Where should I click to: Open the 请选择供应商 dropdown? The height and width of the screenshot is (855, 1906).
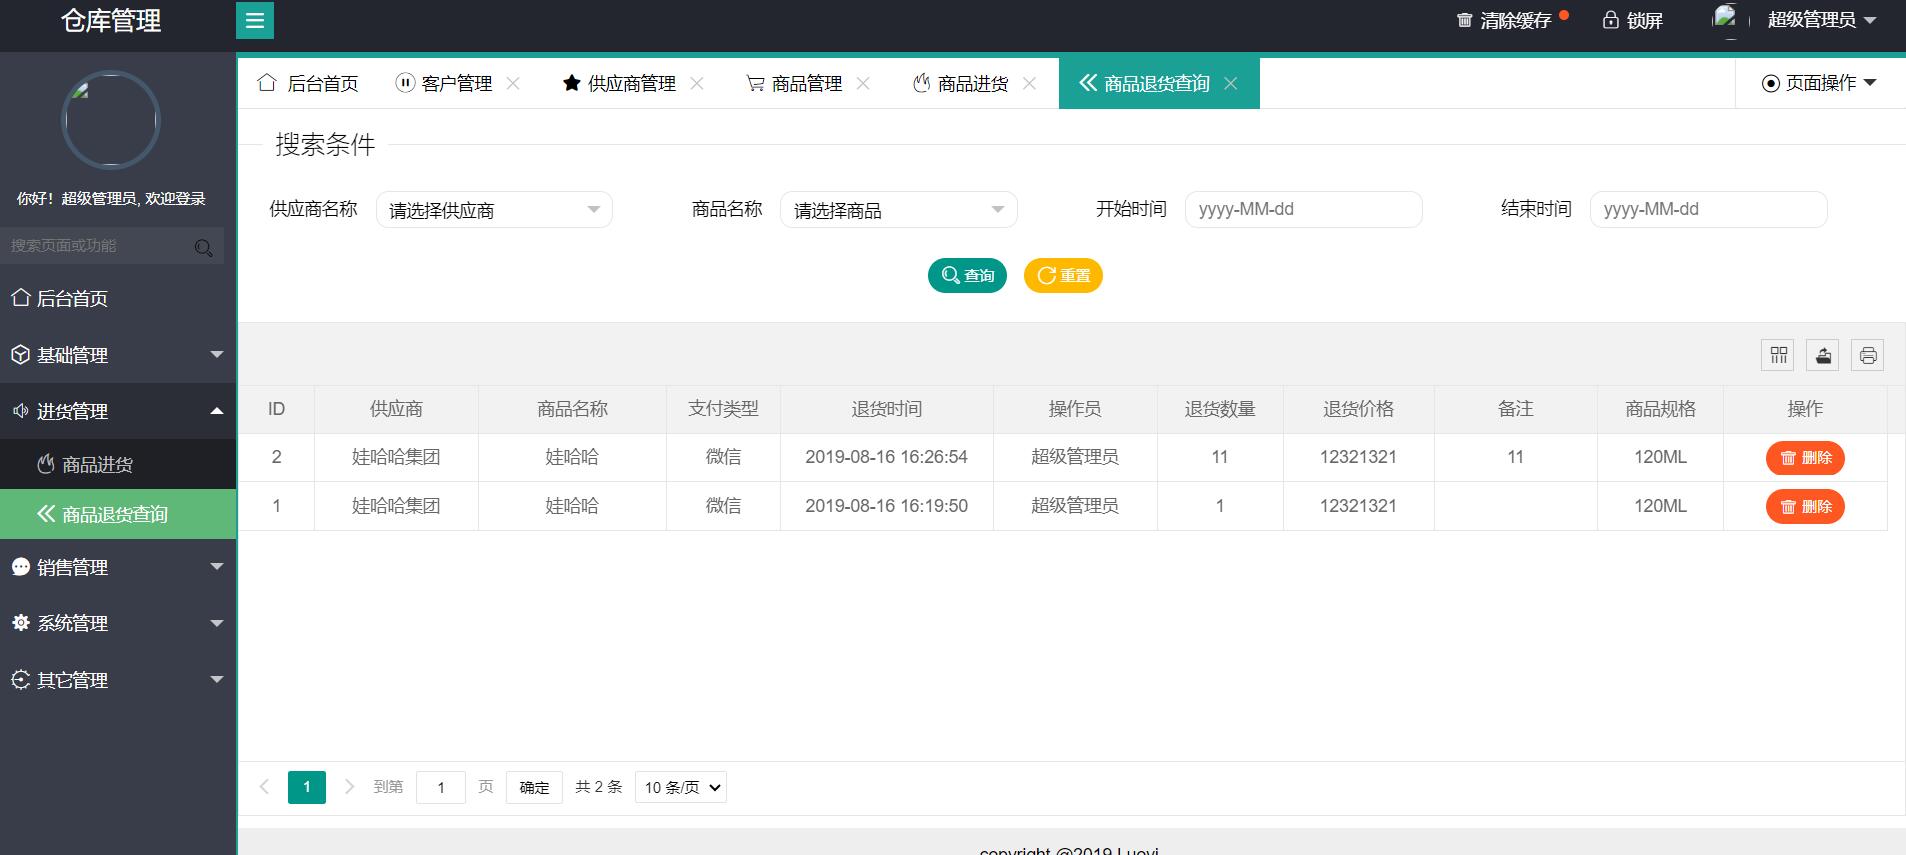pos(494,210)
